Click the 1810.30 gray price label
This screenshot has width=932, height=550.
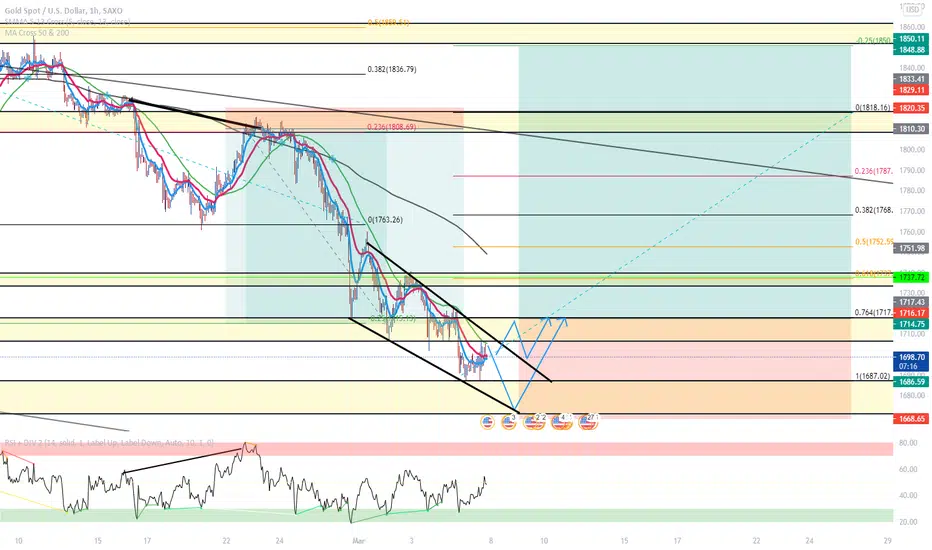911,129
